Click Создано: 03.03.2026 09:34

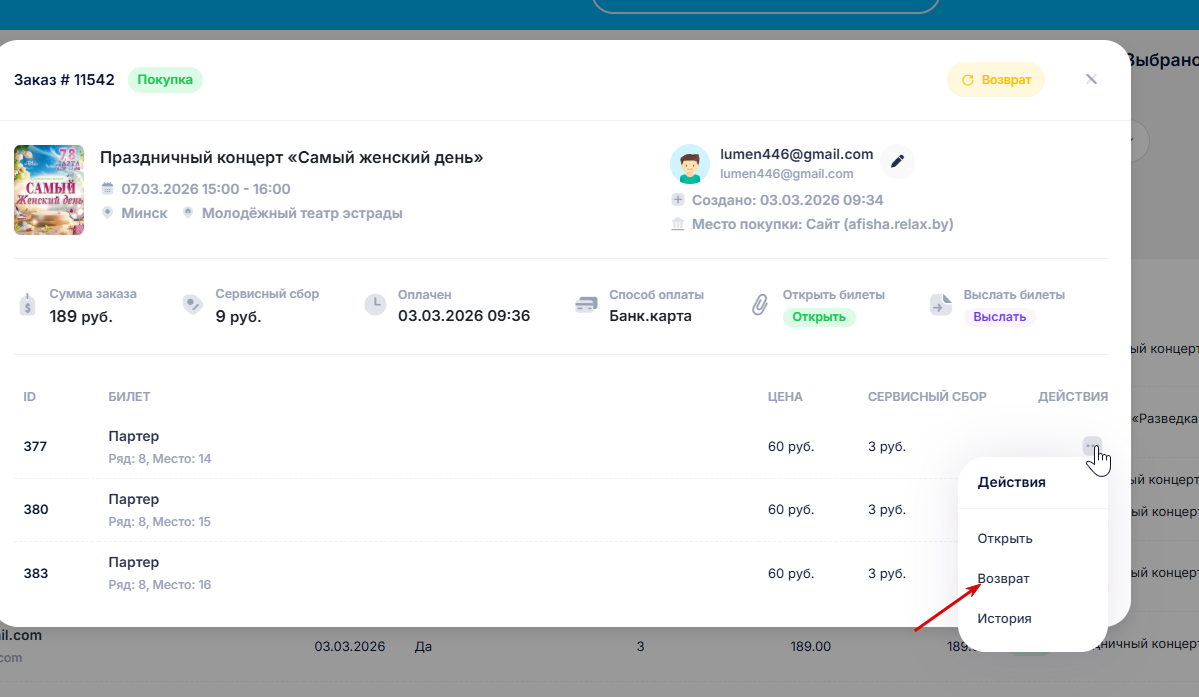click(x=788, y=200)
